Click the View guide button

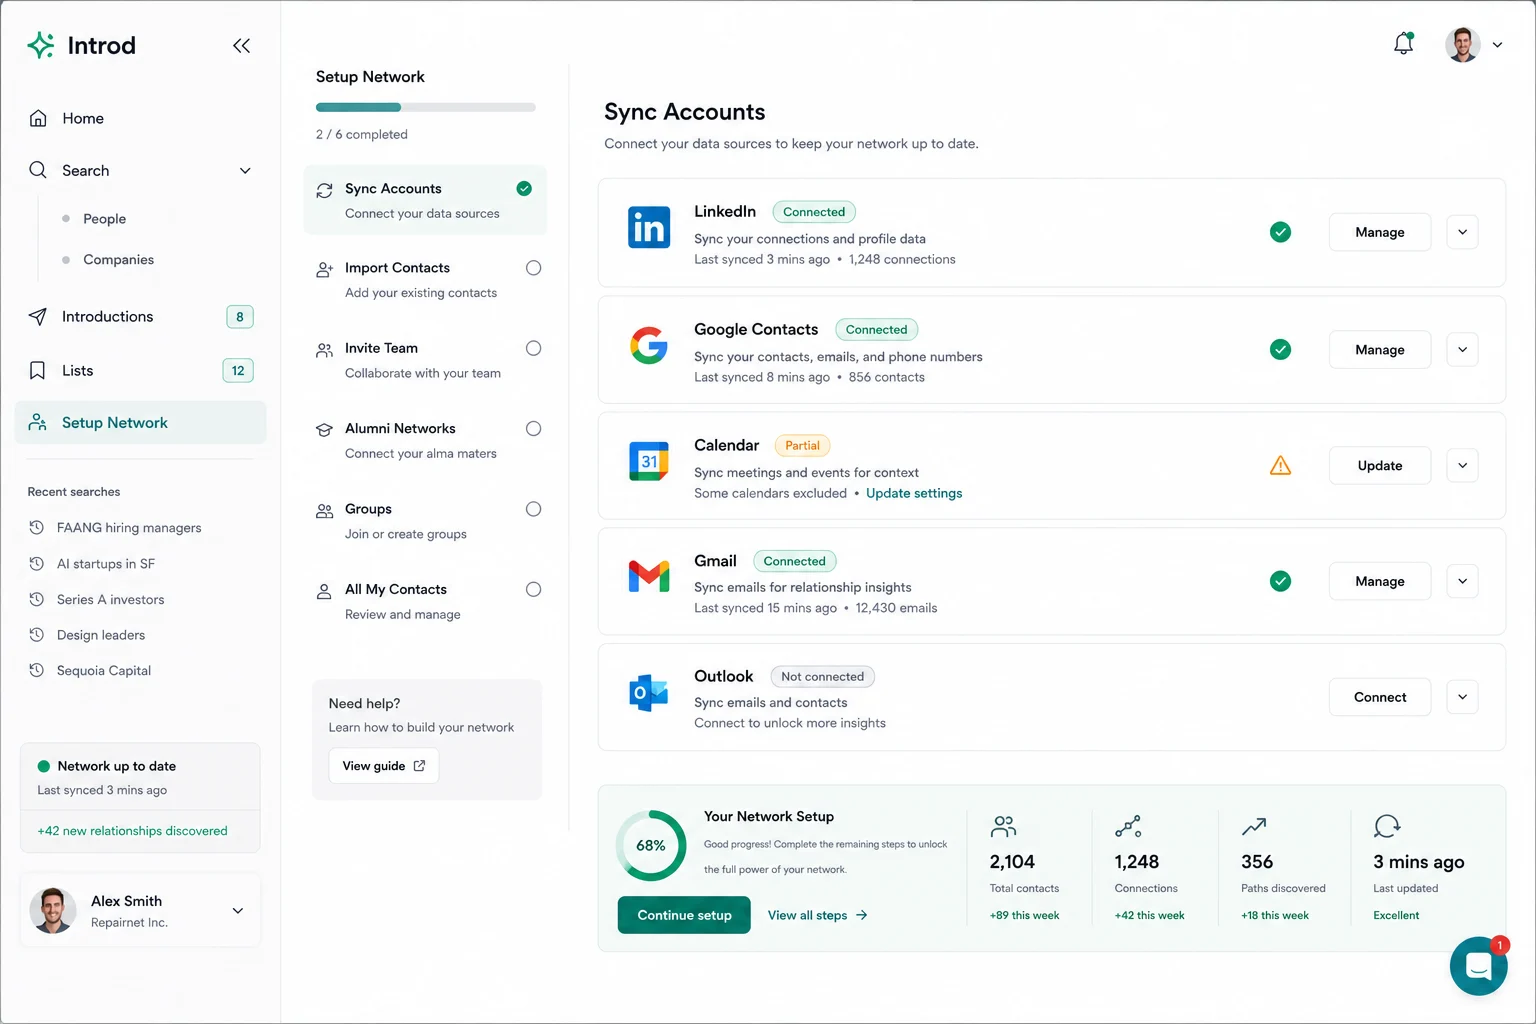pyautogui.click(x=383, y=766)
